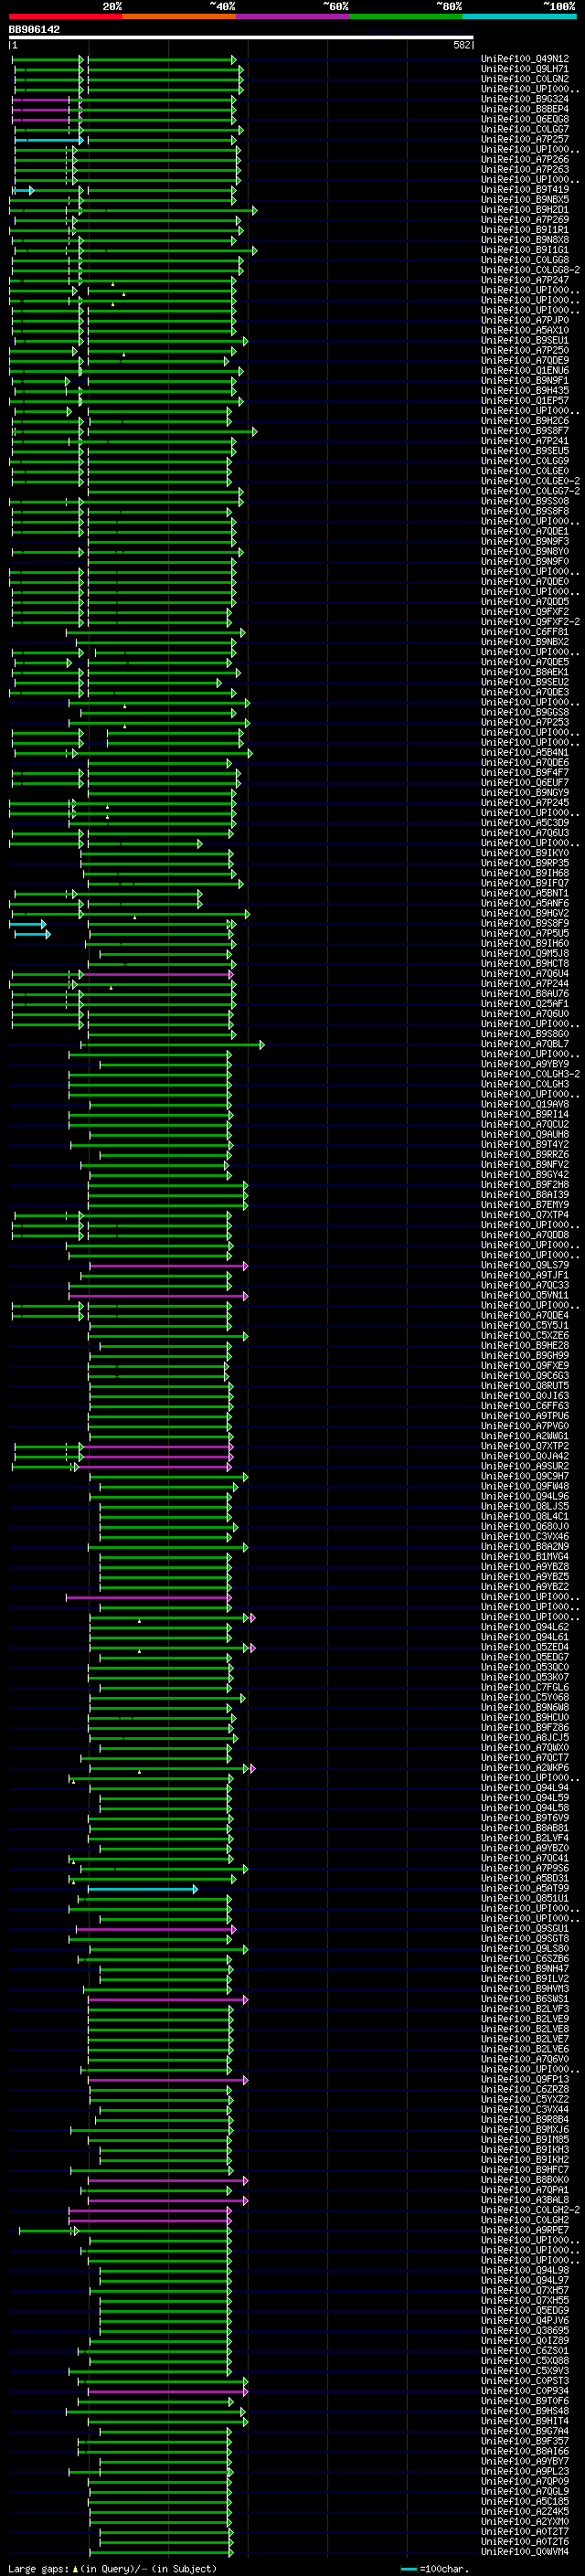Viewport: 585px width, 2576px height.
Task: Click hit UniRef100_A7P266
Action: tap(525, 159)
